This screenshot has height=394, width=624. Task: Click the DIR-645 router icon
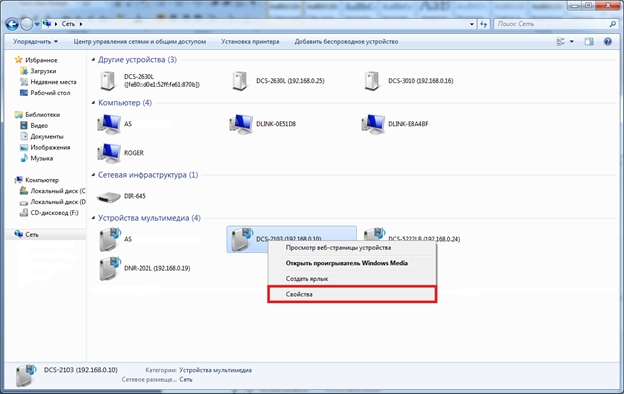coord(109,197)
